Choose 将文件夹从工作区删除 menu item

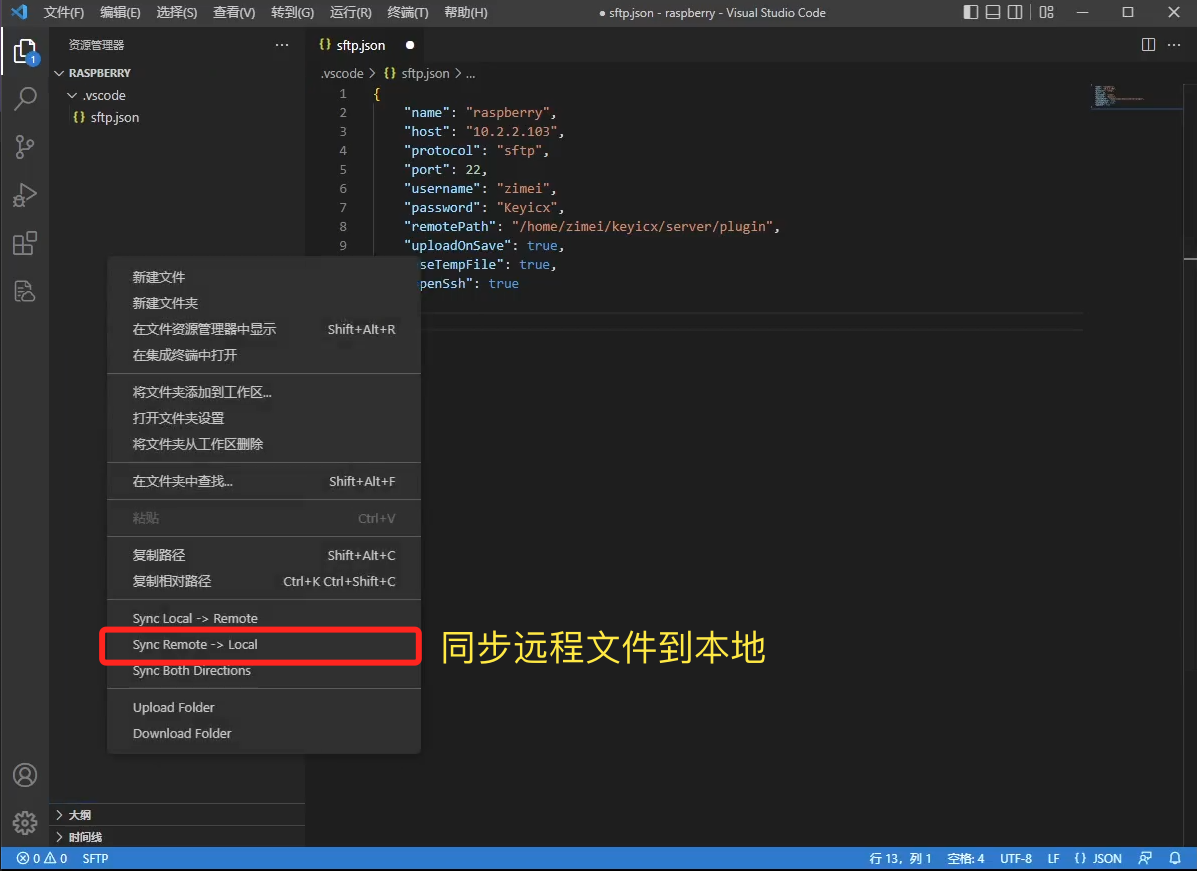point(263,444)
